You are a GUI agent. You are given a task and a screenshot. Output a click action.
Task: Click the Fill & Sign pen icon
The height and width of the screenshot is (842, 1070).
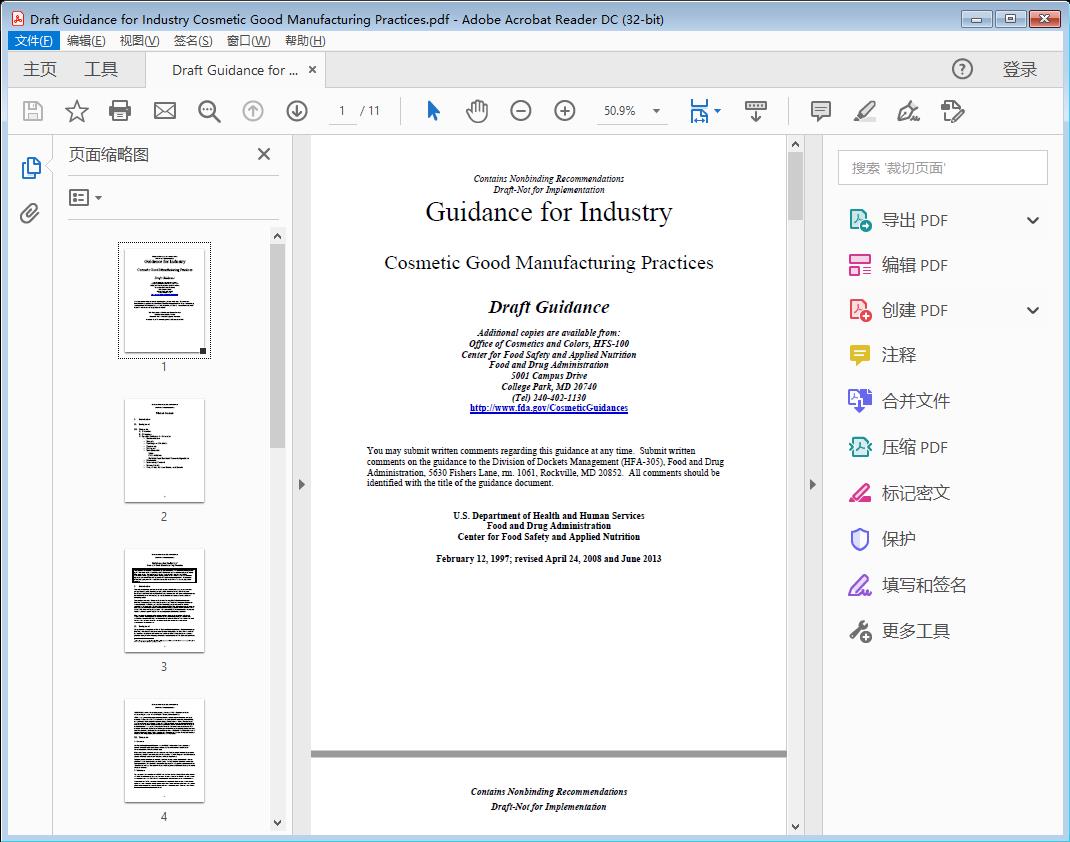click(x=908, y=111)
